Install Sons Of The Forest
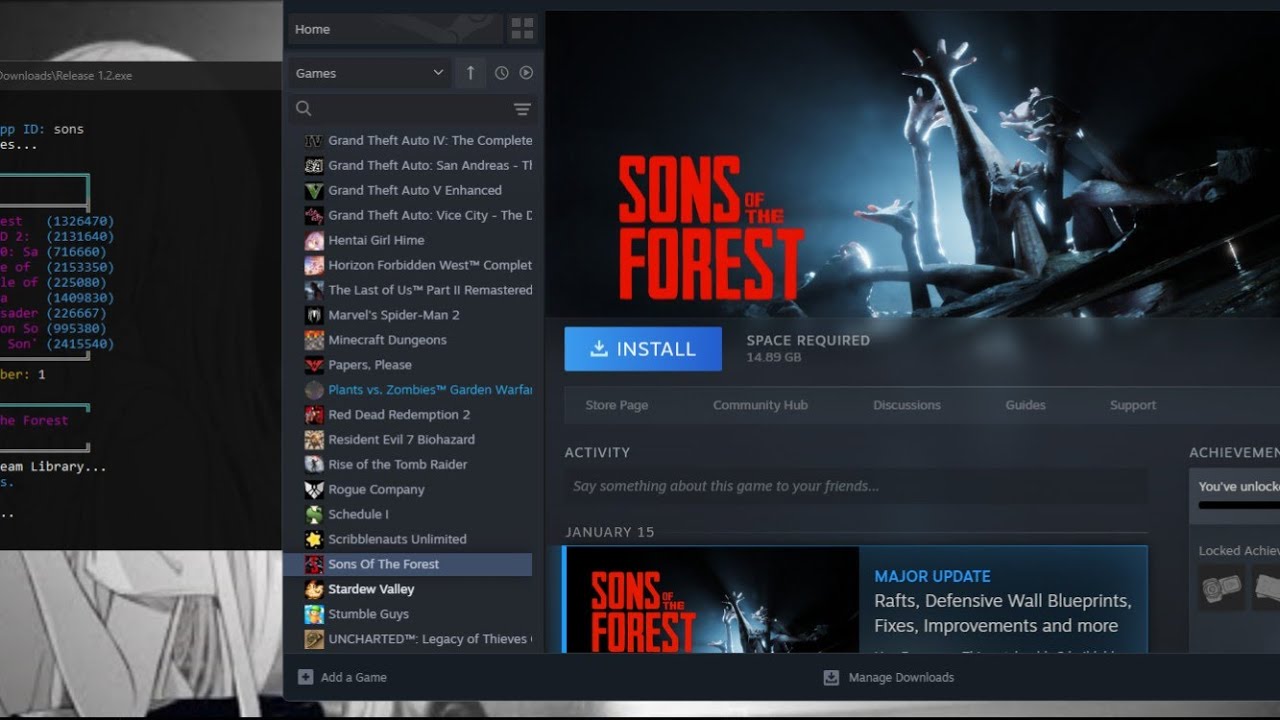This screenshot has height=720, width=1280. pyautogui.click(x=643, y=349)
